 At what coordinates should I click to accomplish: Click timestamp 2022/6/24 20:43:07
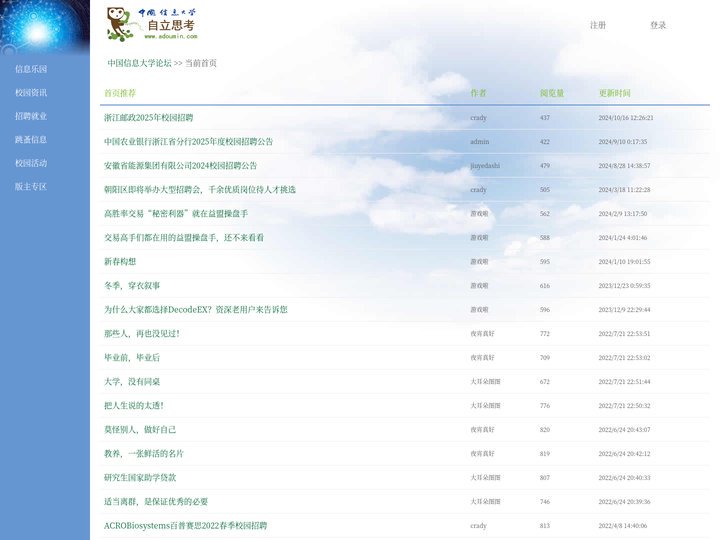click(624, 429)
